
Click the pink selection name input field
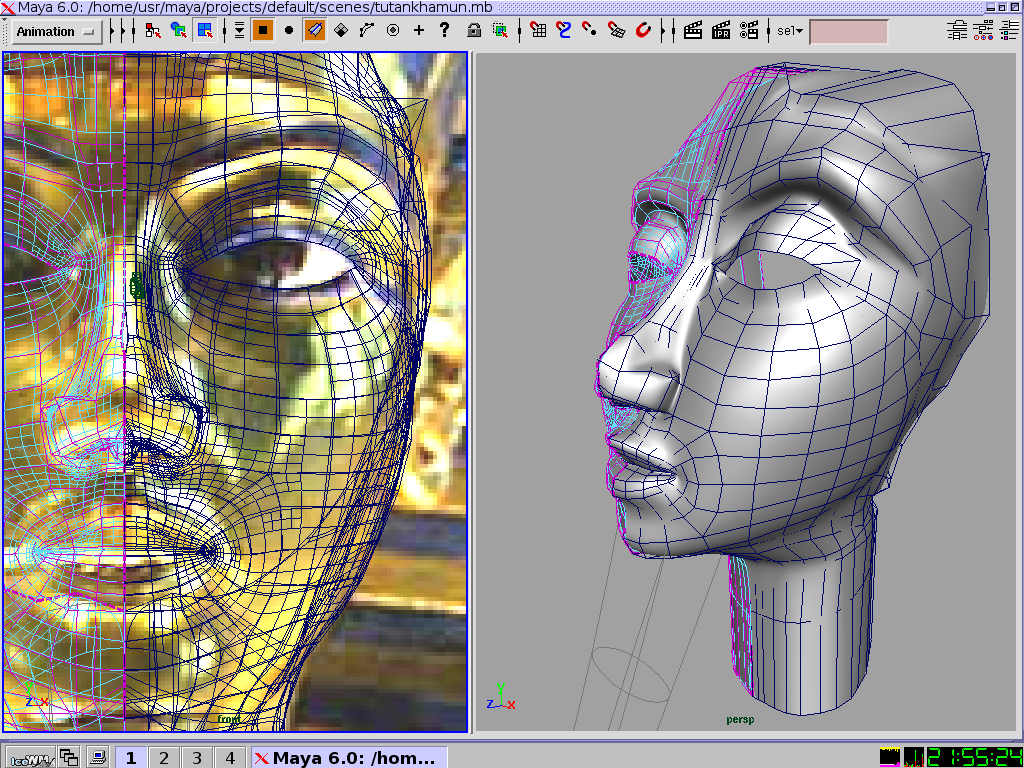(848, 31)
